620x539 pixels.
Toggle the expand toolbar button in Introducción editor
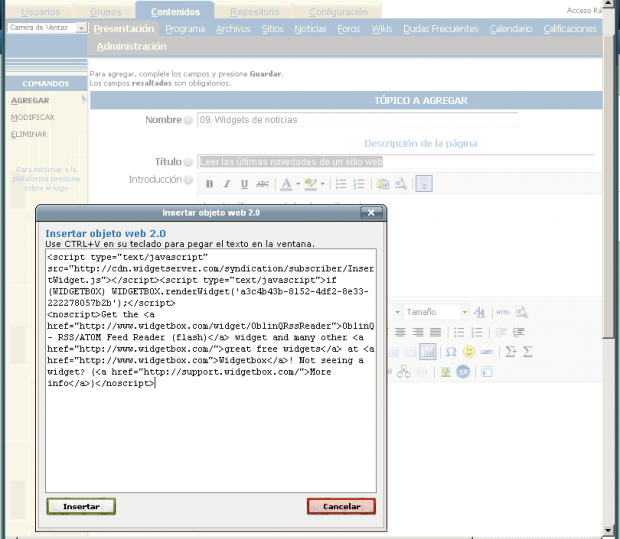click(x=424, y=183)
